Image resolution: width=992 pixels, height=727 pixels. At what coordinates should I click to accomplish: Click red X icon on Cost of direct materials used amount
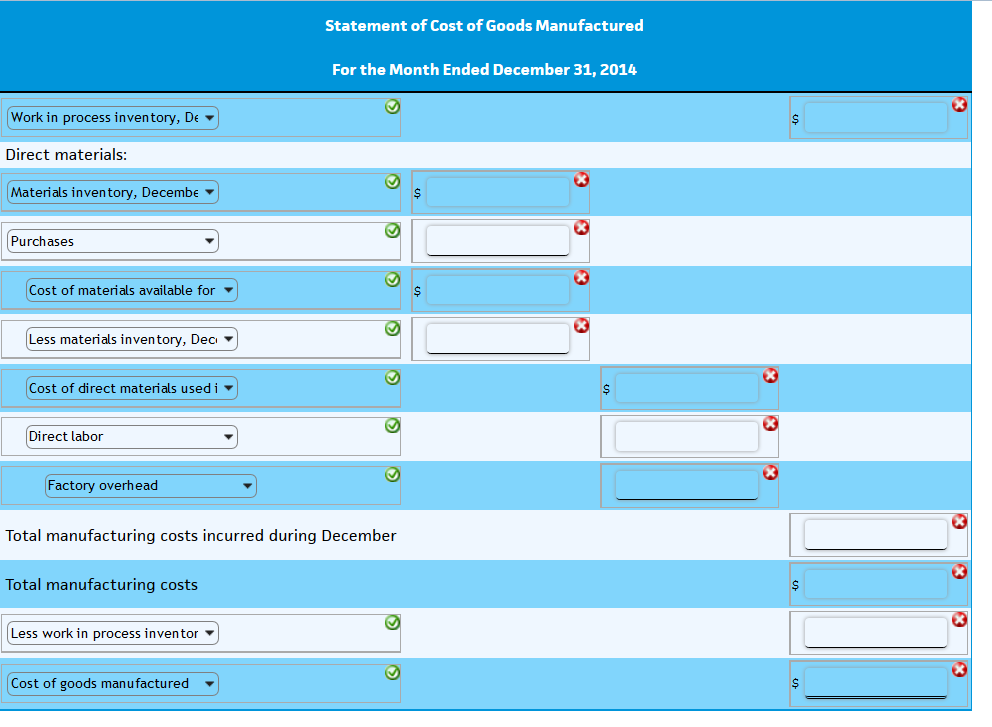click(x=770, y=376)
